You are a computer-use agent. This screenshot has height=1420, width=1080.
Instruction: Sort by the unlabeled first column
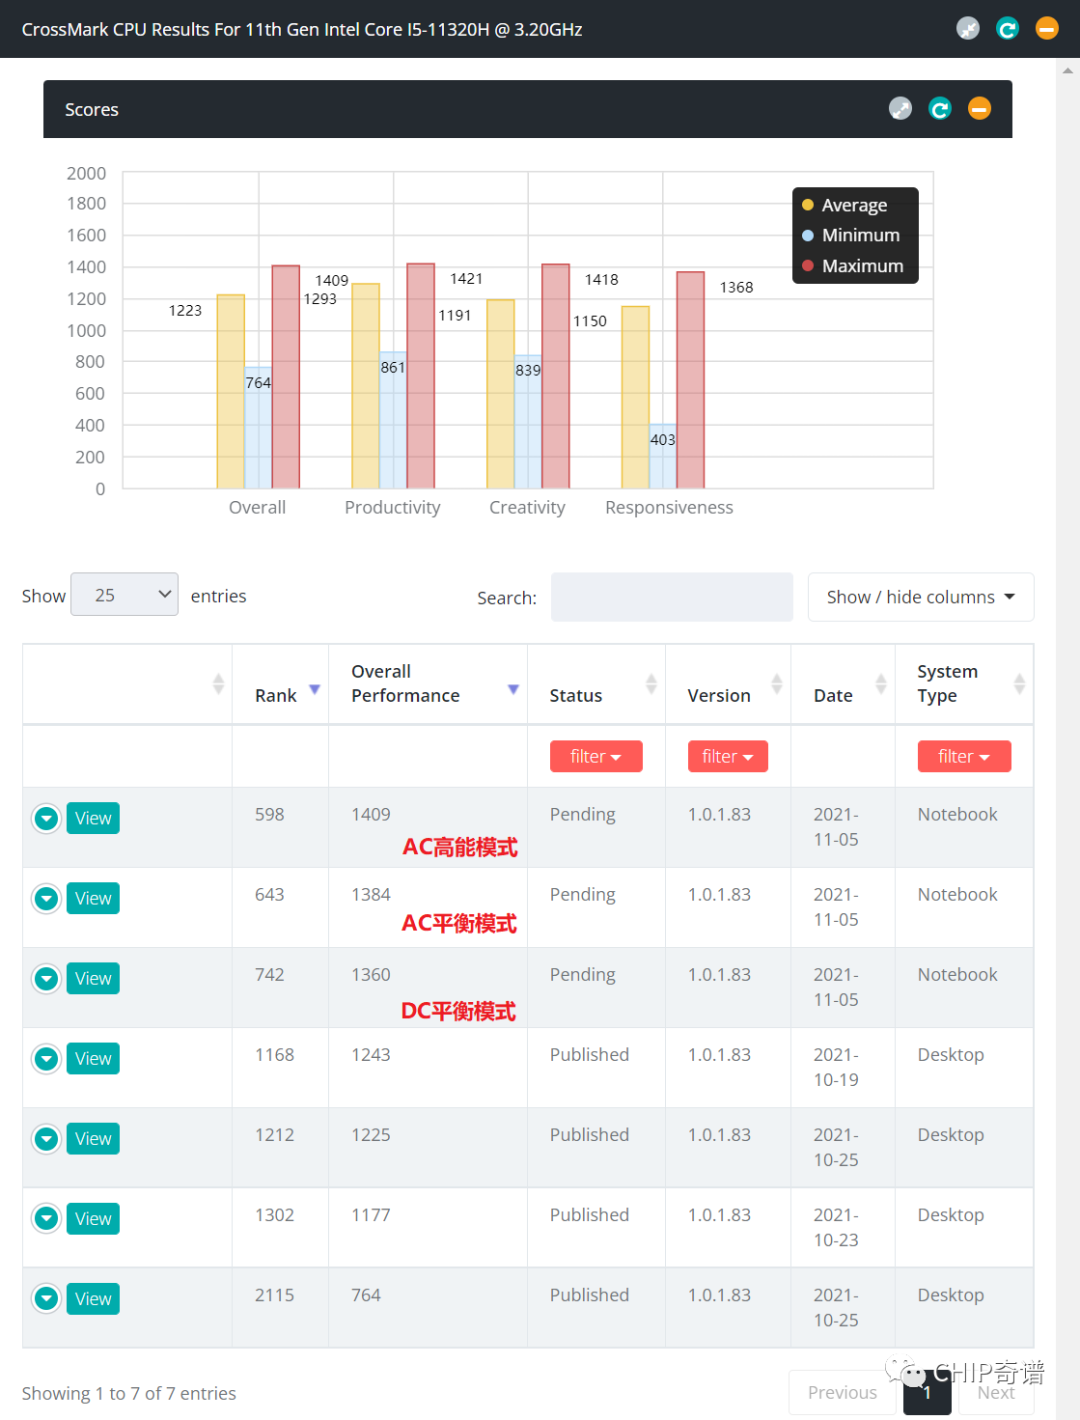click(x=128, y=685)
